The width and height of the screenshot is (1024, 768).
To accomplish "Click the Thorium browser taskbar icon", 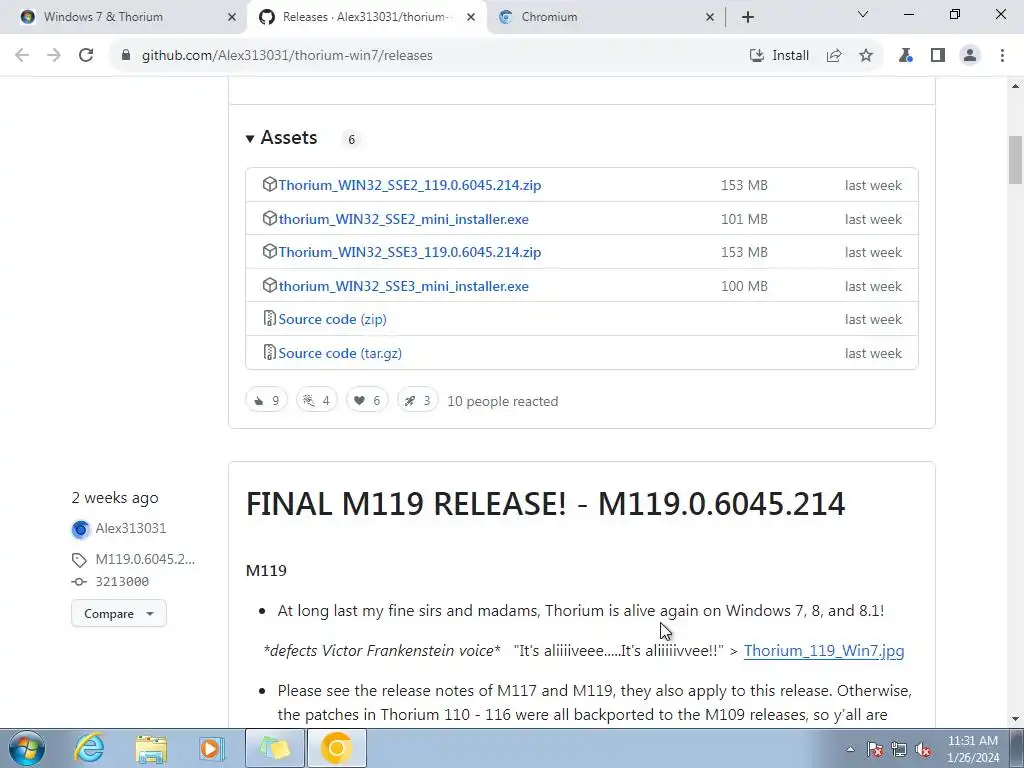I will [x=337, y=748].
